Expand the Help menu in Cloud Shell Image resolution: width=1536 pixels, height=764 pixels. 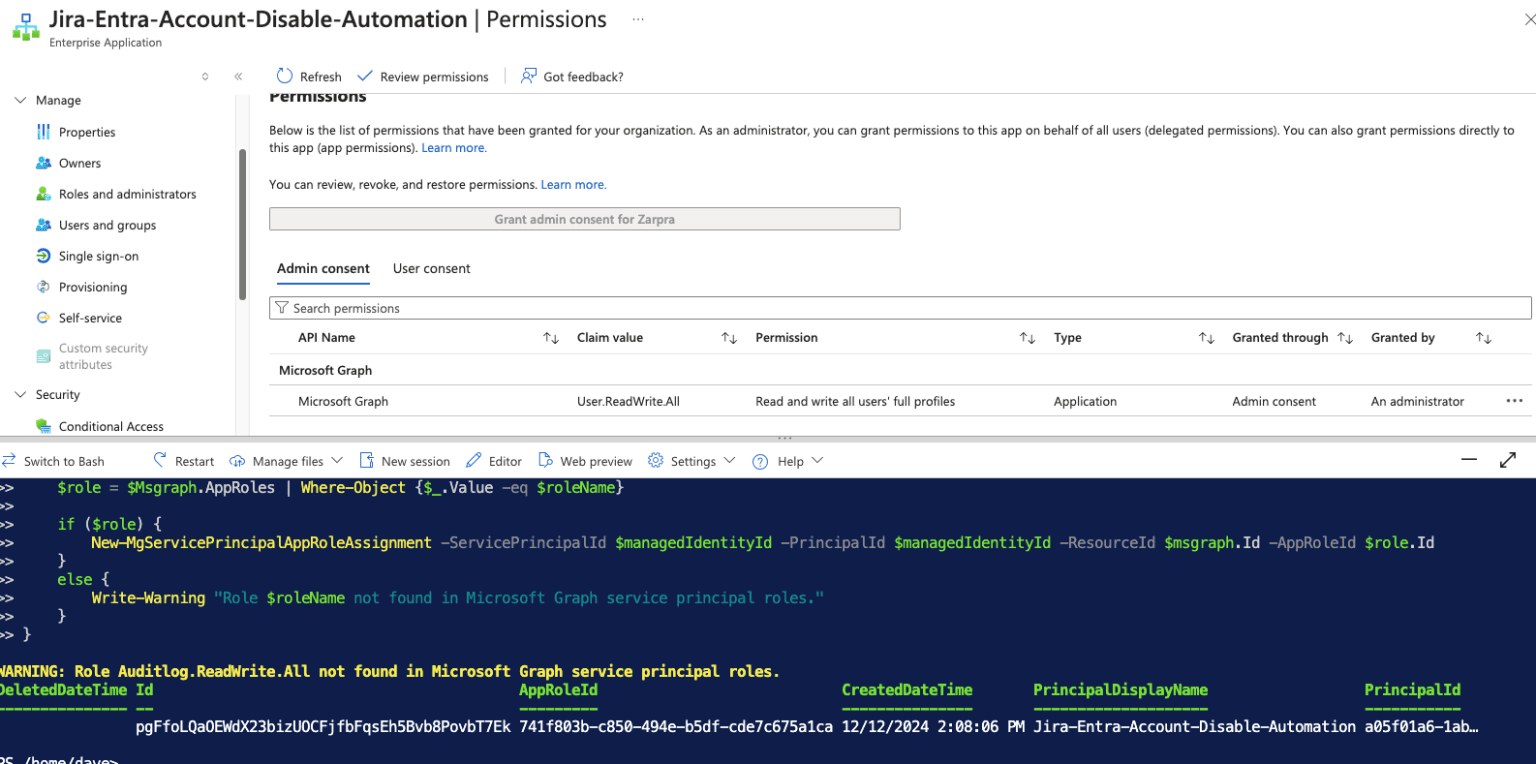(x=789, y=460)
